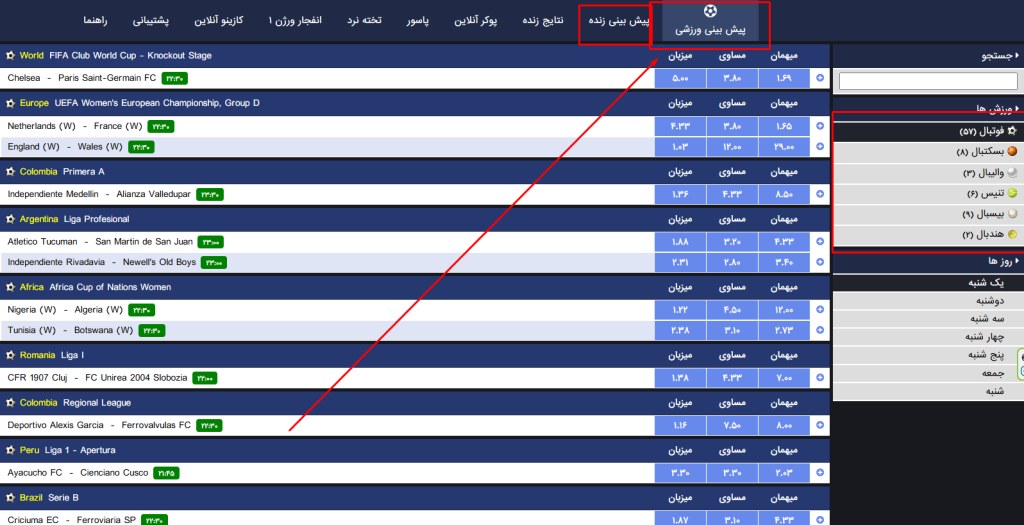This screenshot has width=1024, height=525.
Task: Open the پشتیبانی support menu item
Action: 150,21
